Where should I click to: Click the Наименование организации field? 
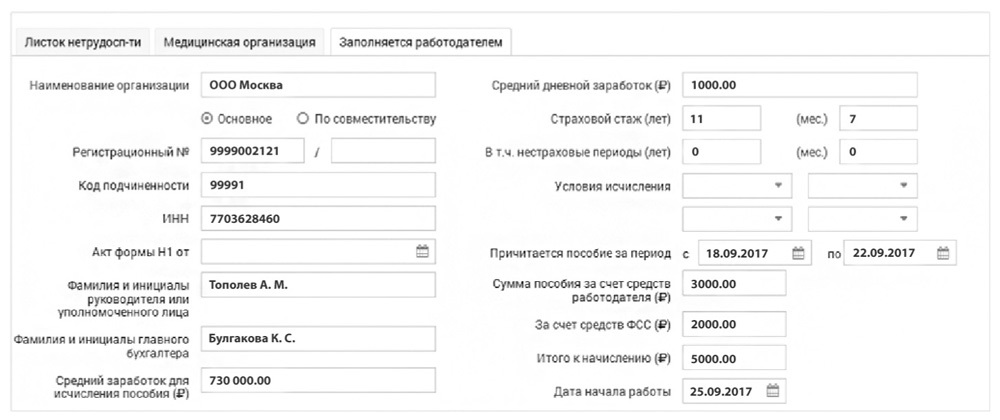point(319,85)
